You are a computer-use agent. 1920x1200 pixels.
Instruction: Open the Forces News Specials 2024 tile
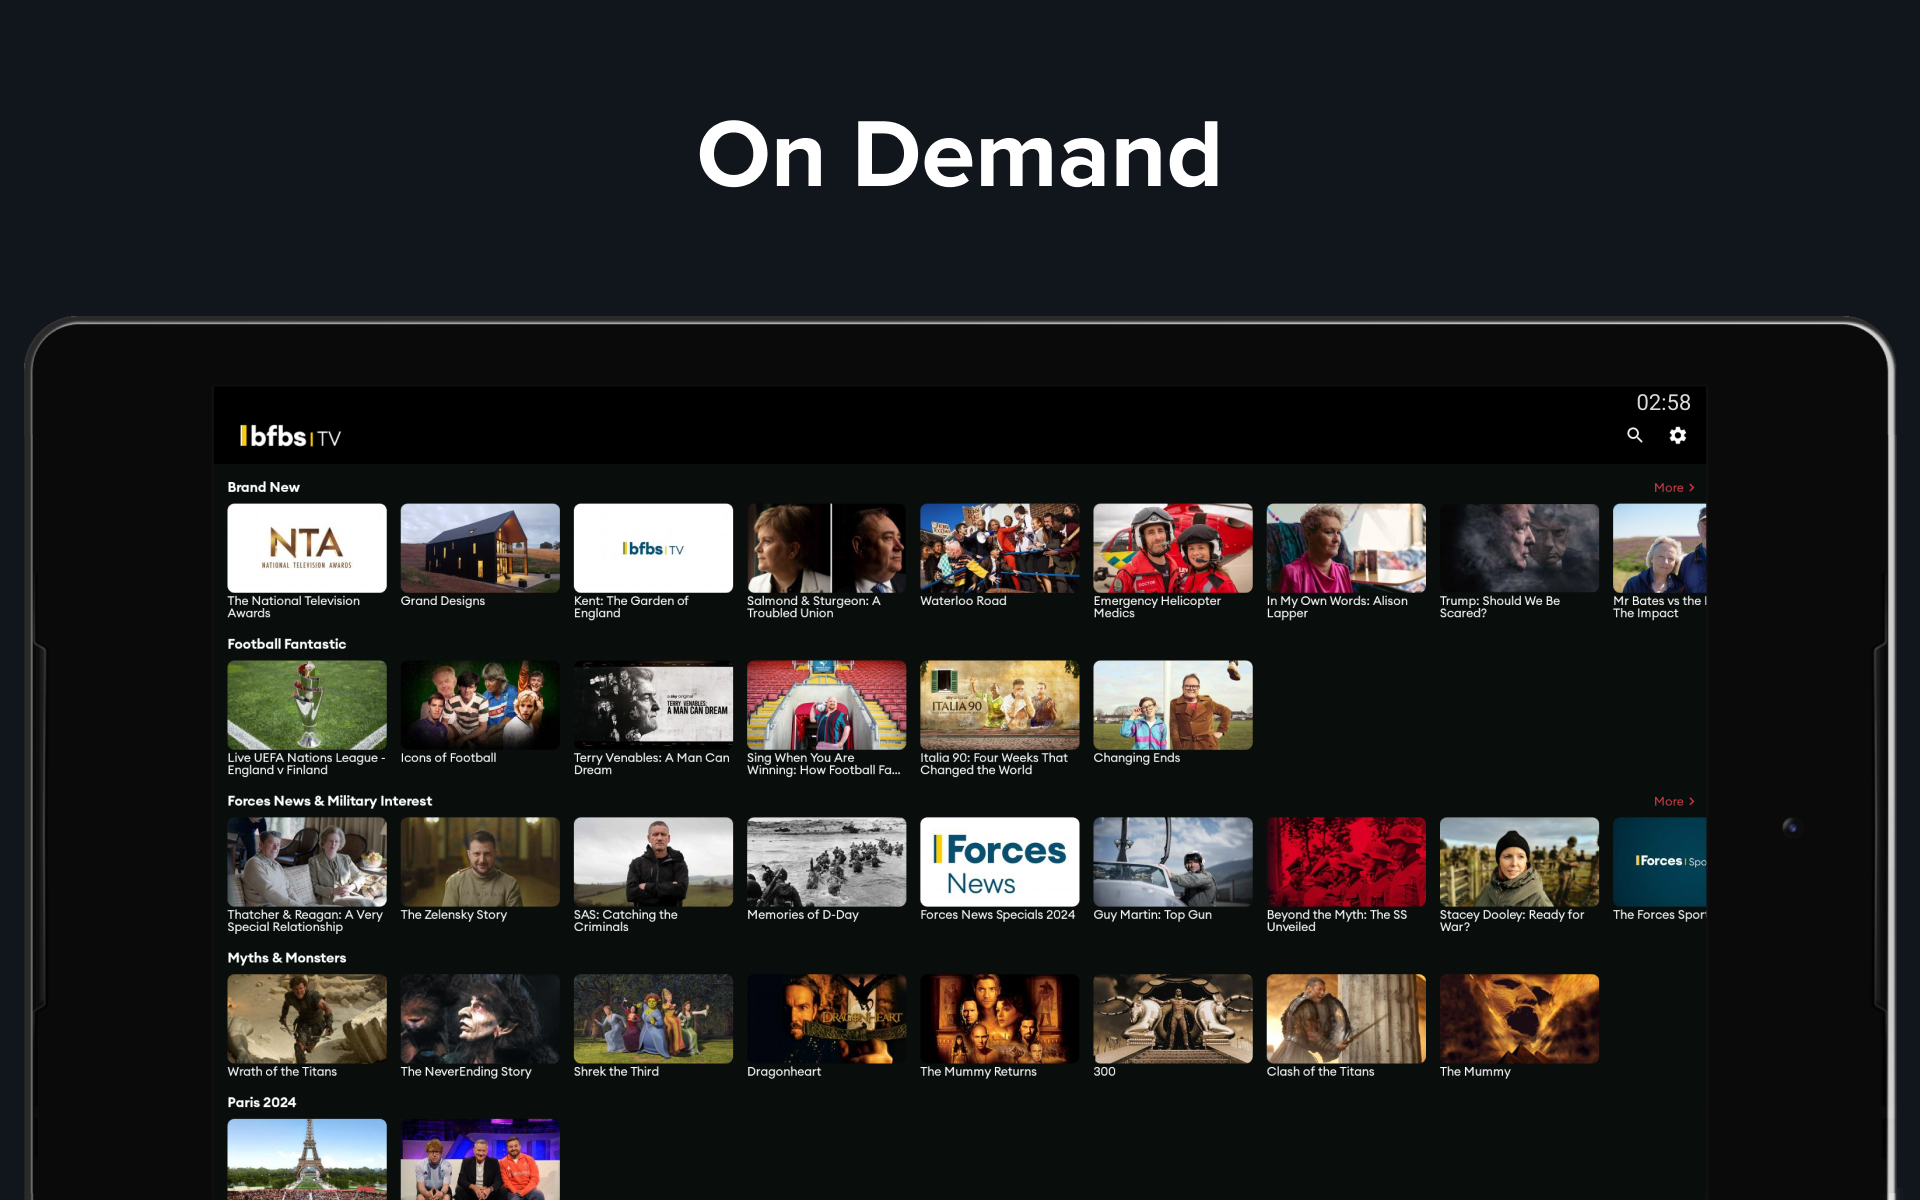tap(999, 861)
